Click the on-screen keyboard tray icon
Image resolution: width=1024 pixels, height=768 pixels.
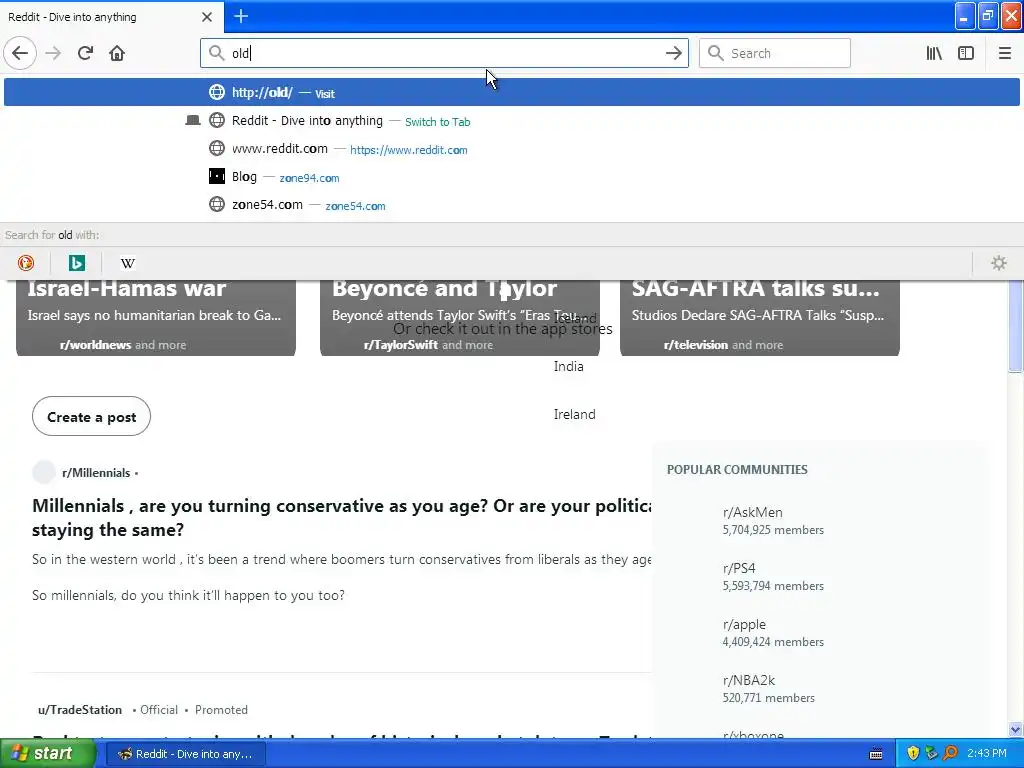(876, 754)
